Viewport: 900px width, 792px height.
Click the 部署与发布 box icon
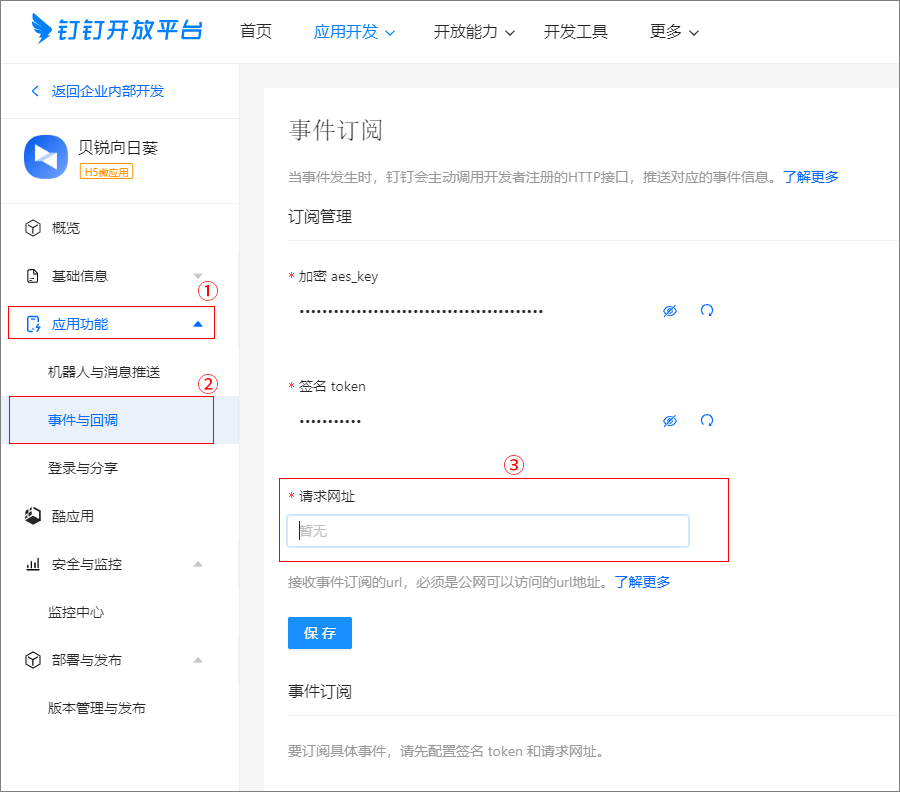pyautogui.click(x=33, y=660)
